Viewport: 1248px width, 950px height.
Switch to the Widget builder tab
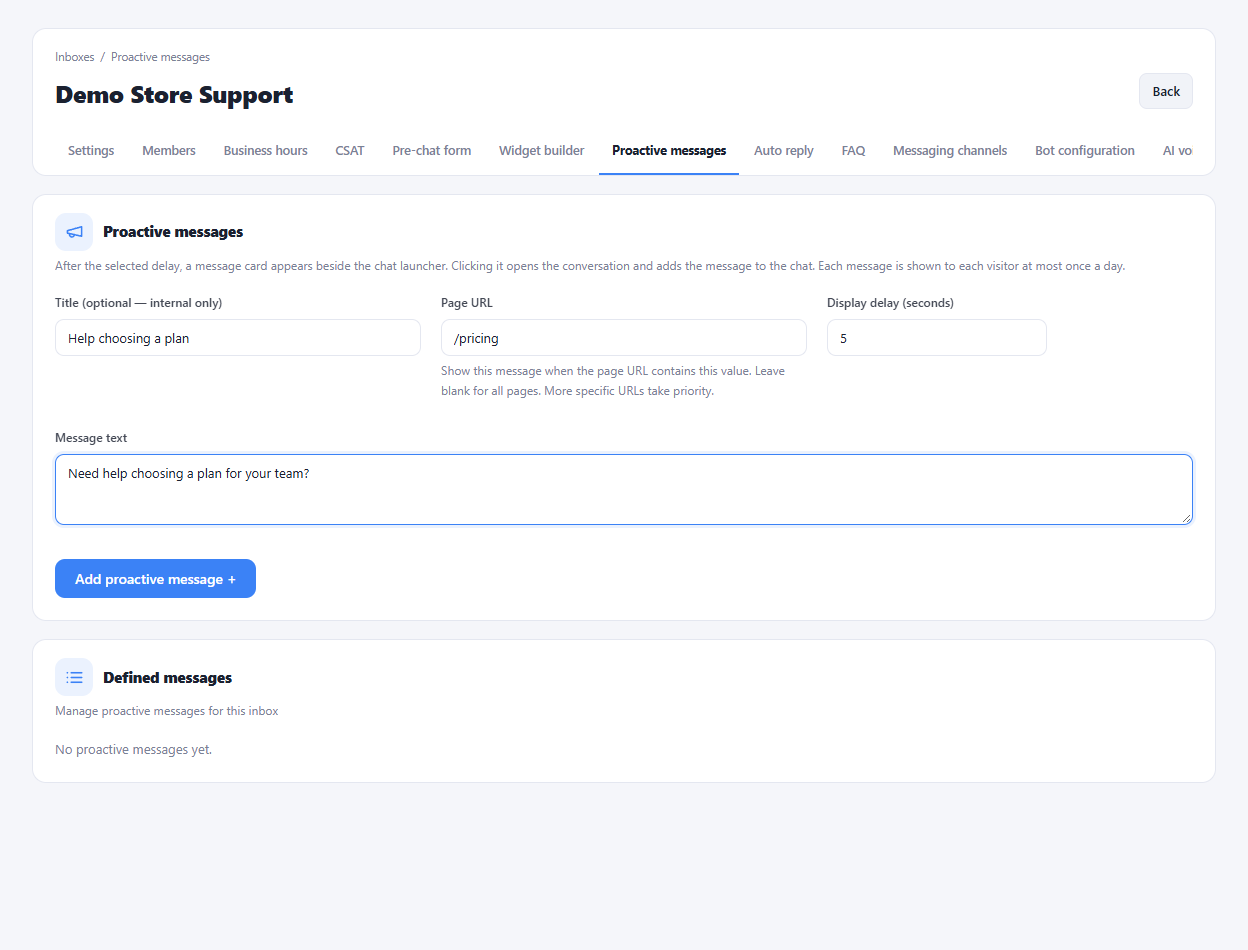(x=542, y=151)
